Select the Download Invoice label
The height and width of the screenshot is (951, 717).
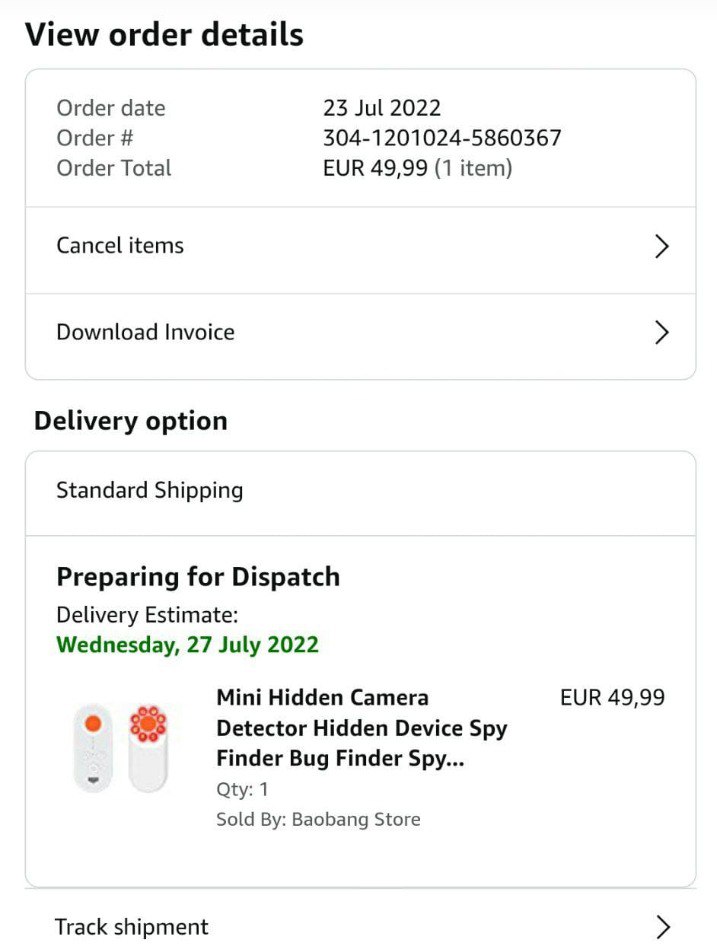pyautogui.click(x=145, y=332)
